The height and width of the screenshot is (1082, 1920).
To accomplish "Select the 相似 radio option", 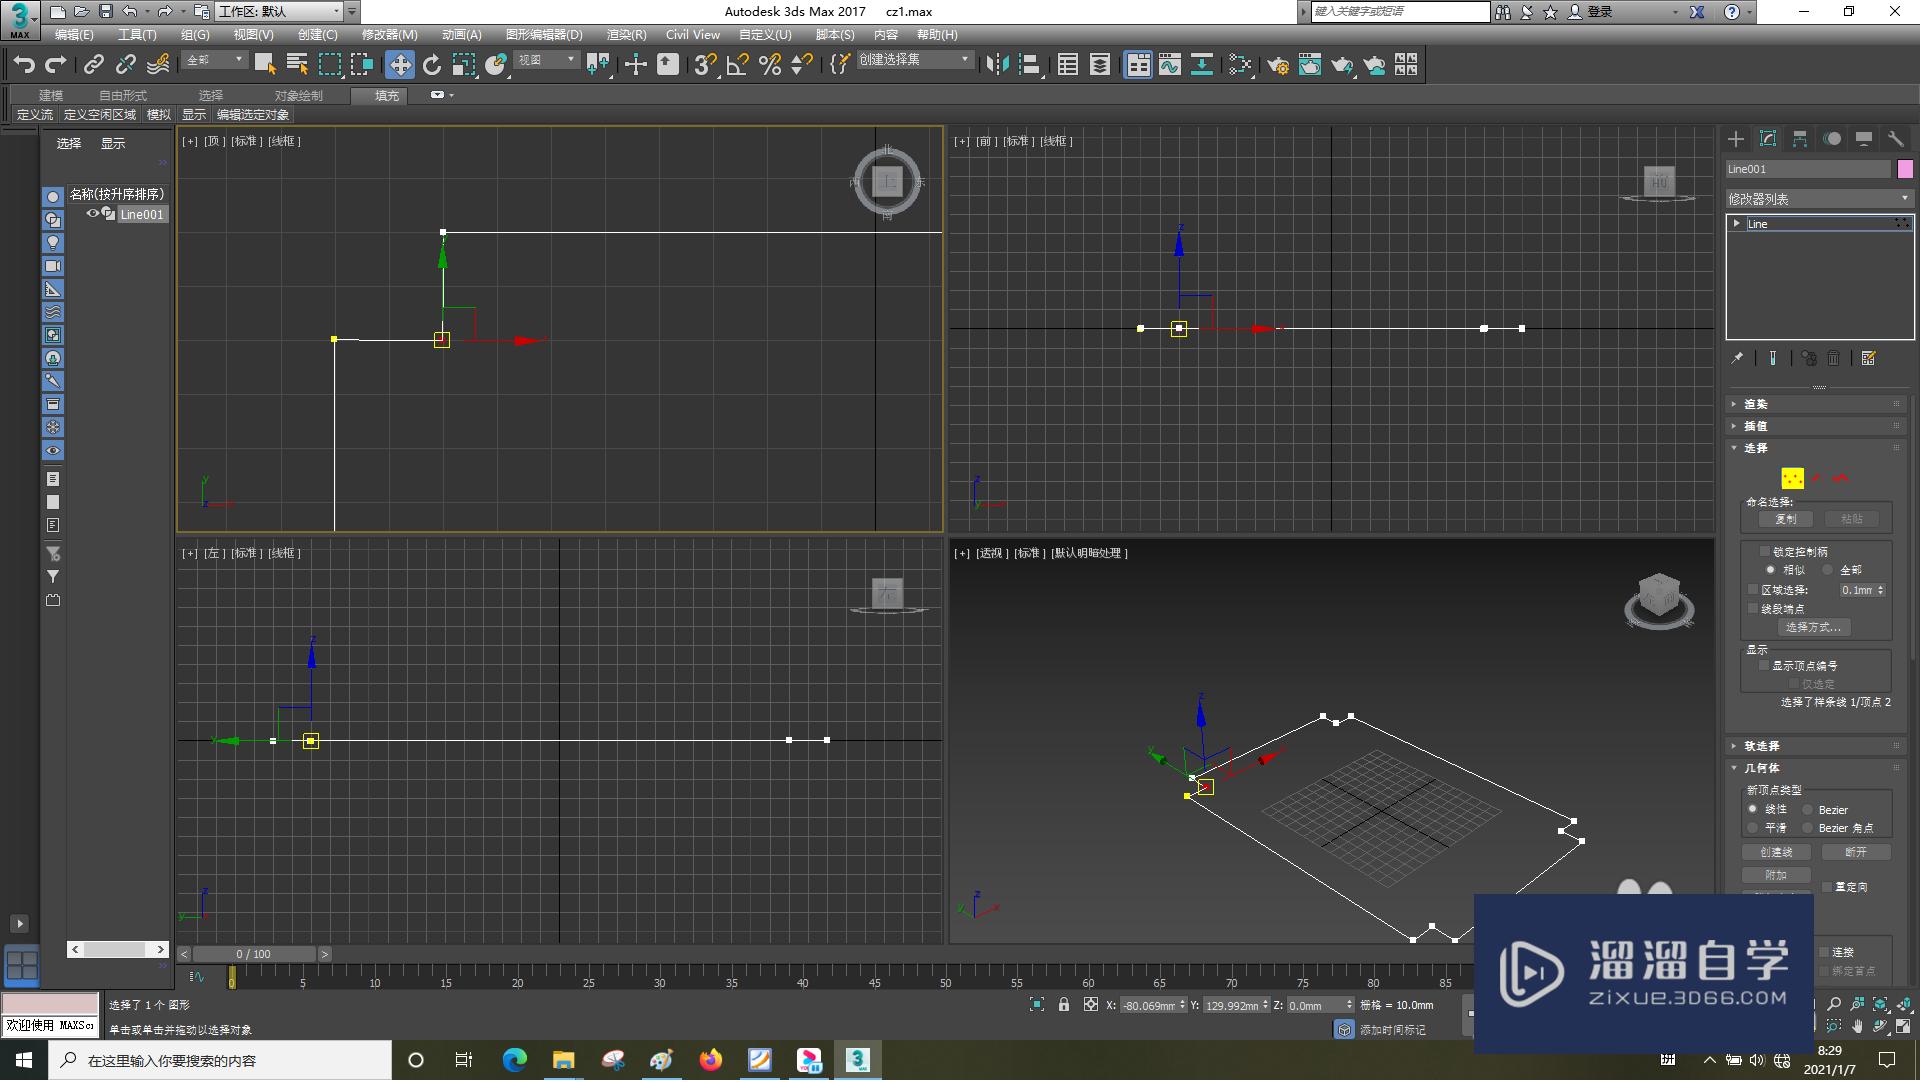I will click(1770, 569).
